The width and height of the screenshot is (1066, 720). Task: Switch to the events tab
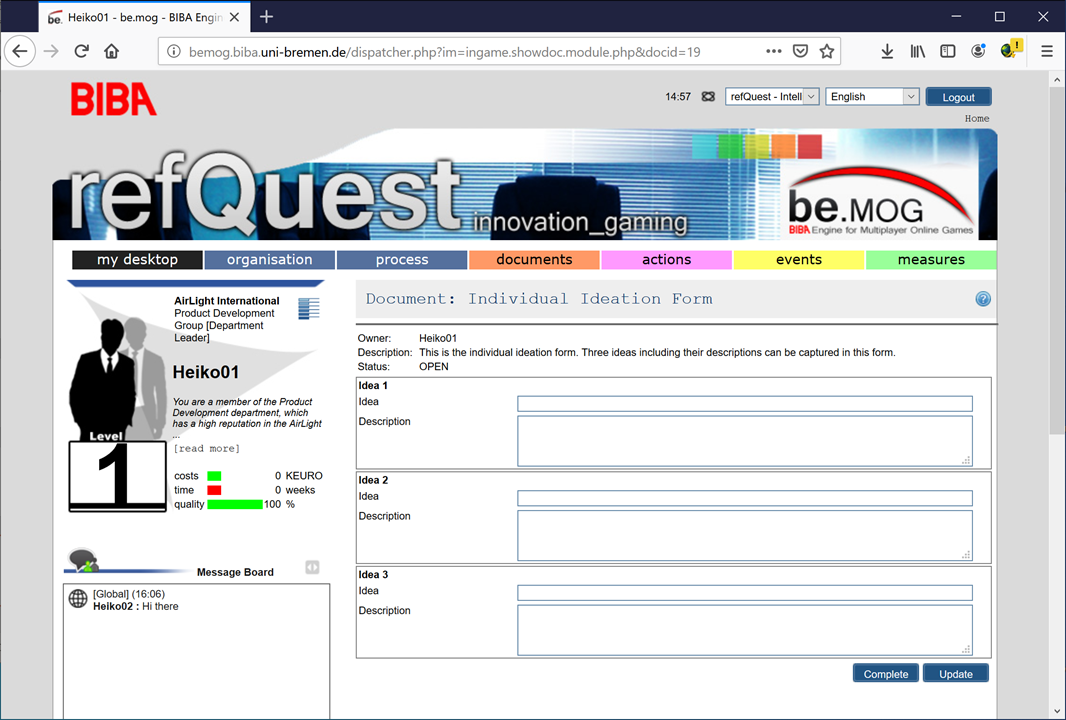799,260
